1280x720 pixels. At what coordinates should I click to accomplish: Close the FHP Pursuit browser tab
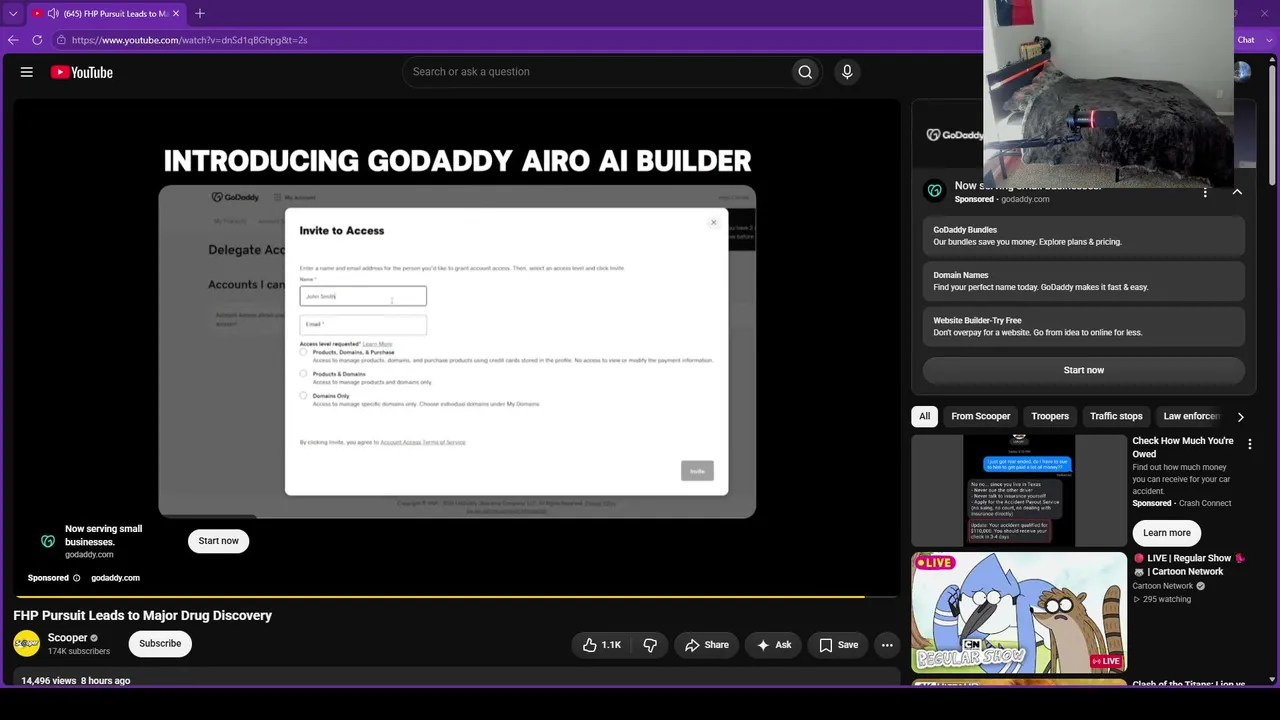click(x=176, y=13)
